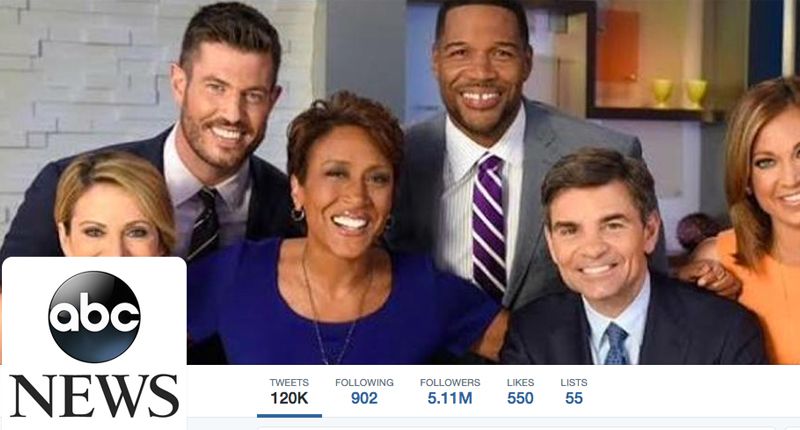This screenshot has height=430, width=800.
Task: Open the Tweets tab
Action: point(289,391)
